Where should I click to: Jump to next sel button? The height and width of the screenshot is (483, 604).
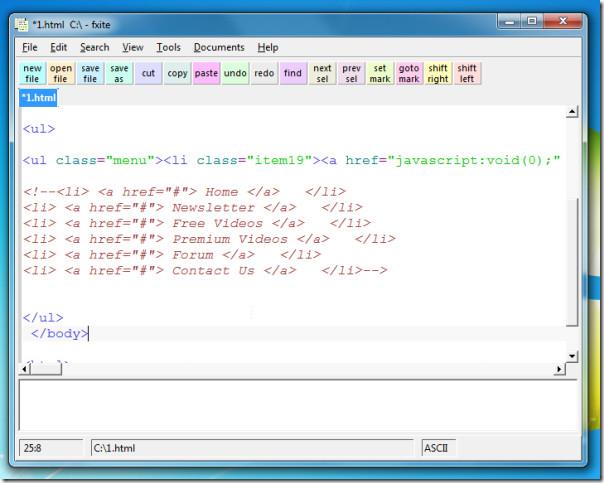(x=322, y=73)
